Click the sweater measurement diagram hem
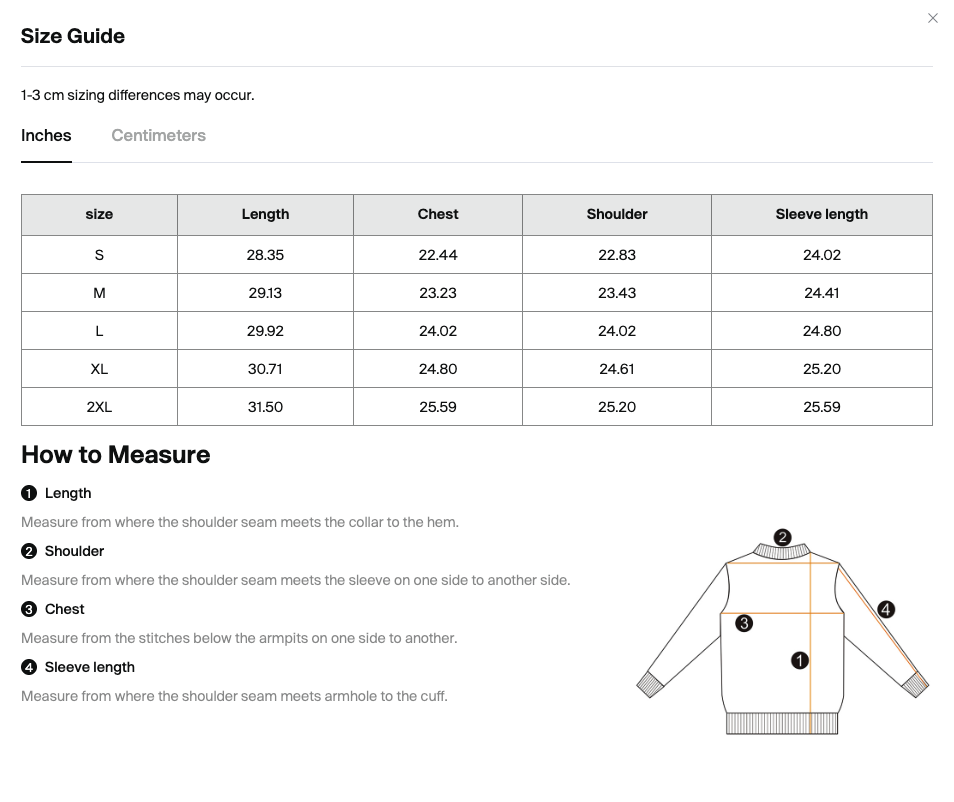 (x=782, y=724)
